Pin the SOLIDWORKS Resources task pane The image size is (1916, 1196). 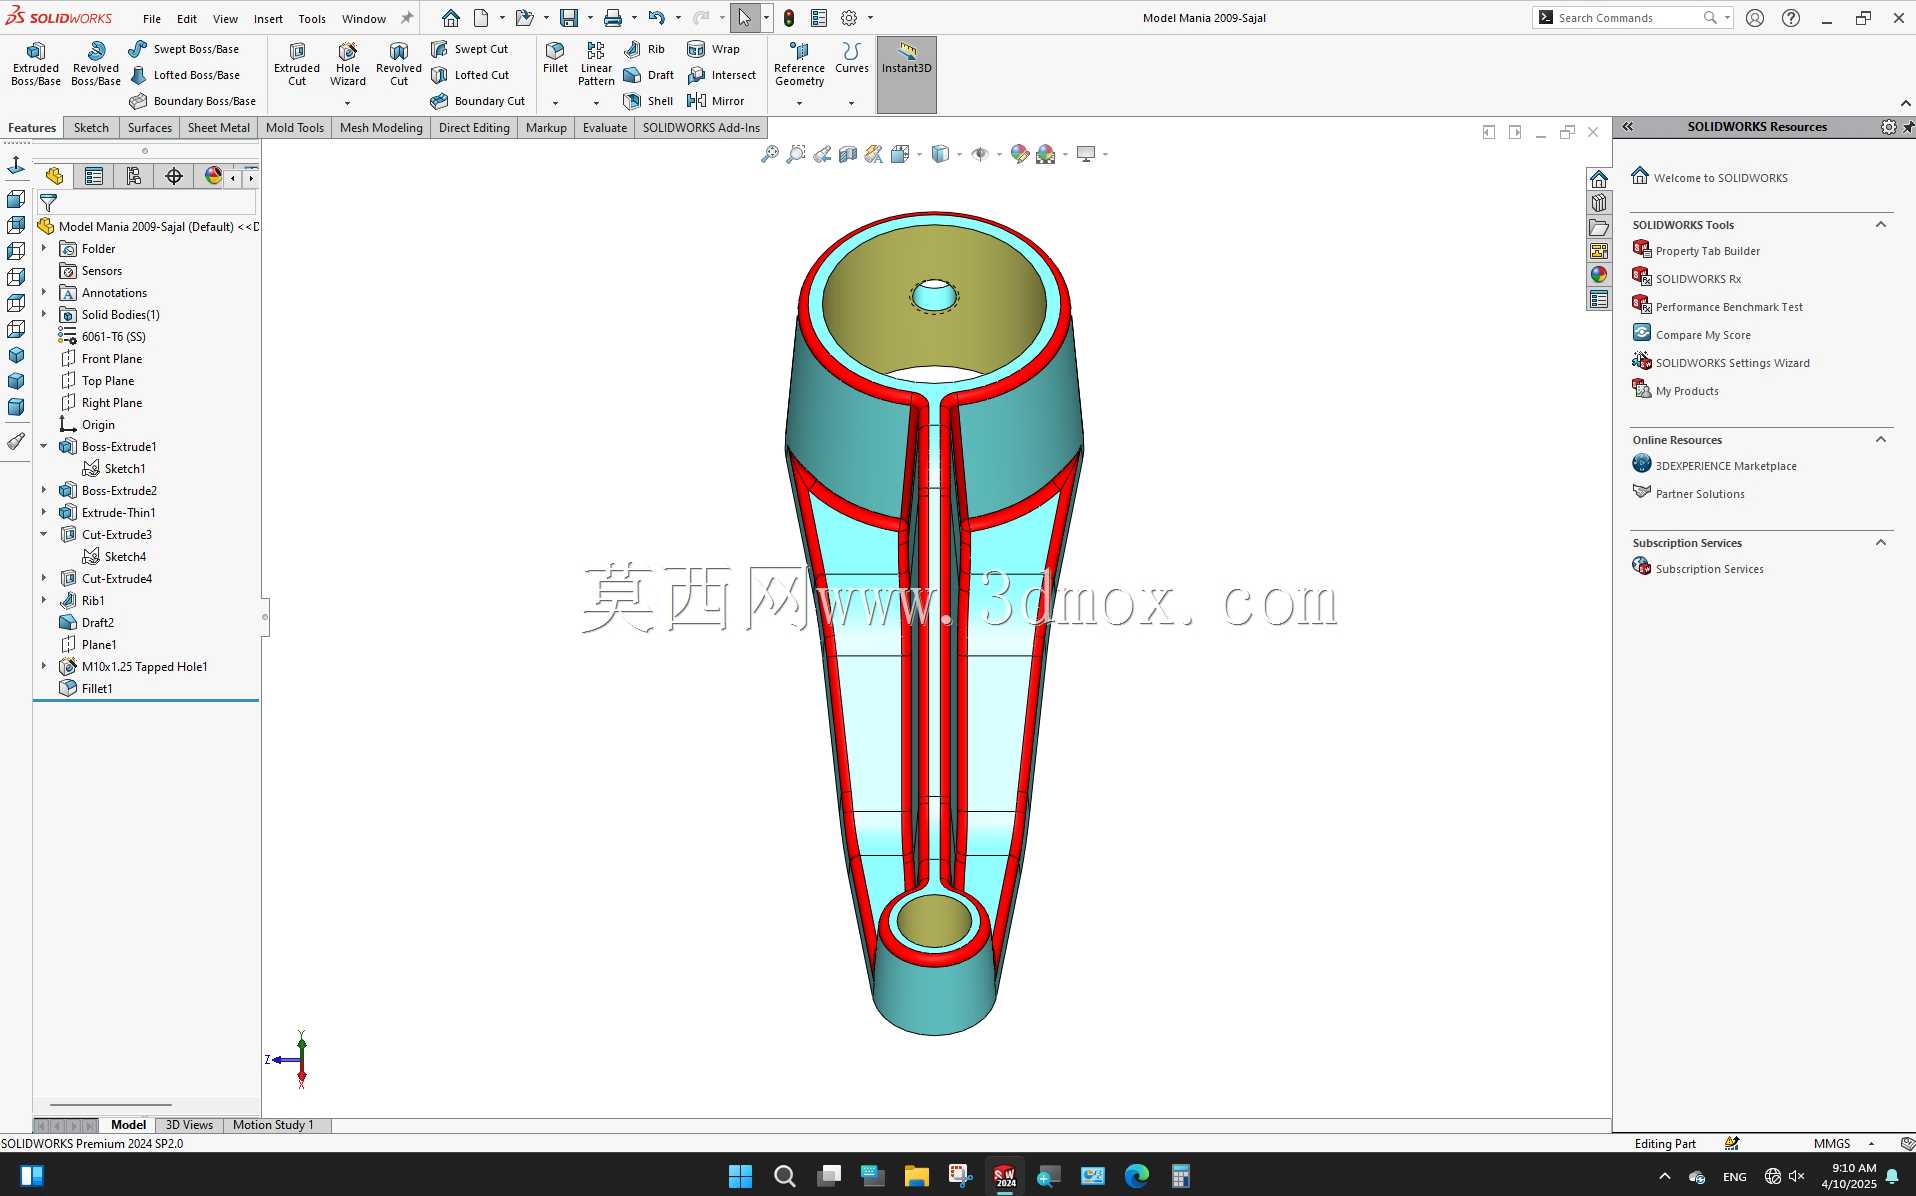[1908, 127]
